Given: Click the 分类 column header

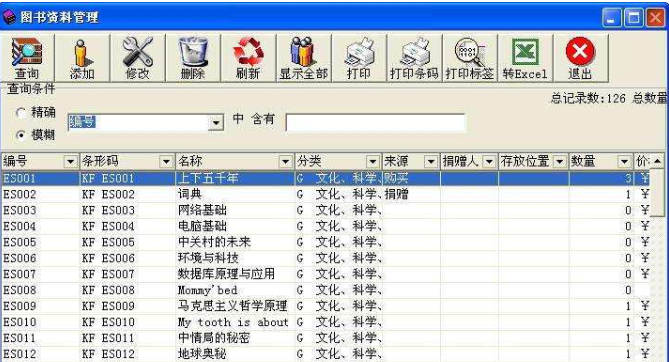Looking at the screenshot, I should (x=338, y=162).
